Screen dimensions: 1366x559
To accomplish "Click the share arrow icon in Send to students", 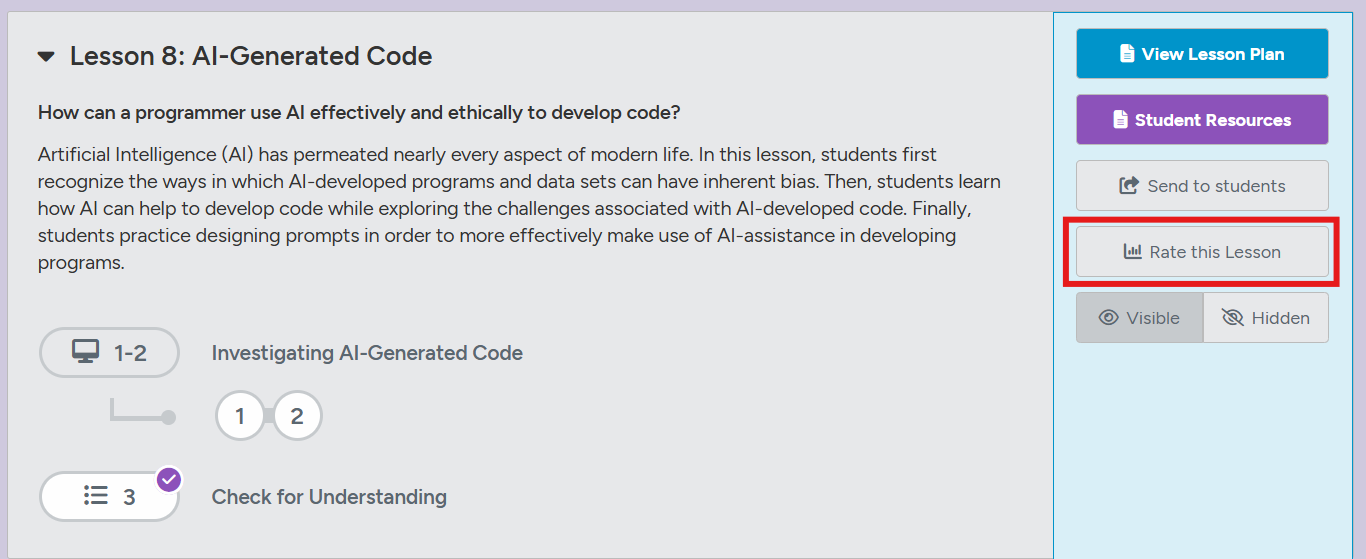I will [1129, 186].
